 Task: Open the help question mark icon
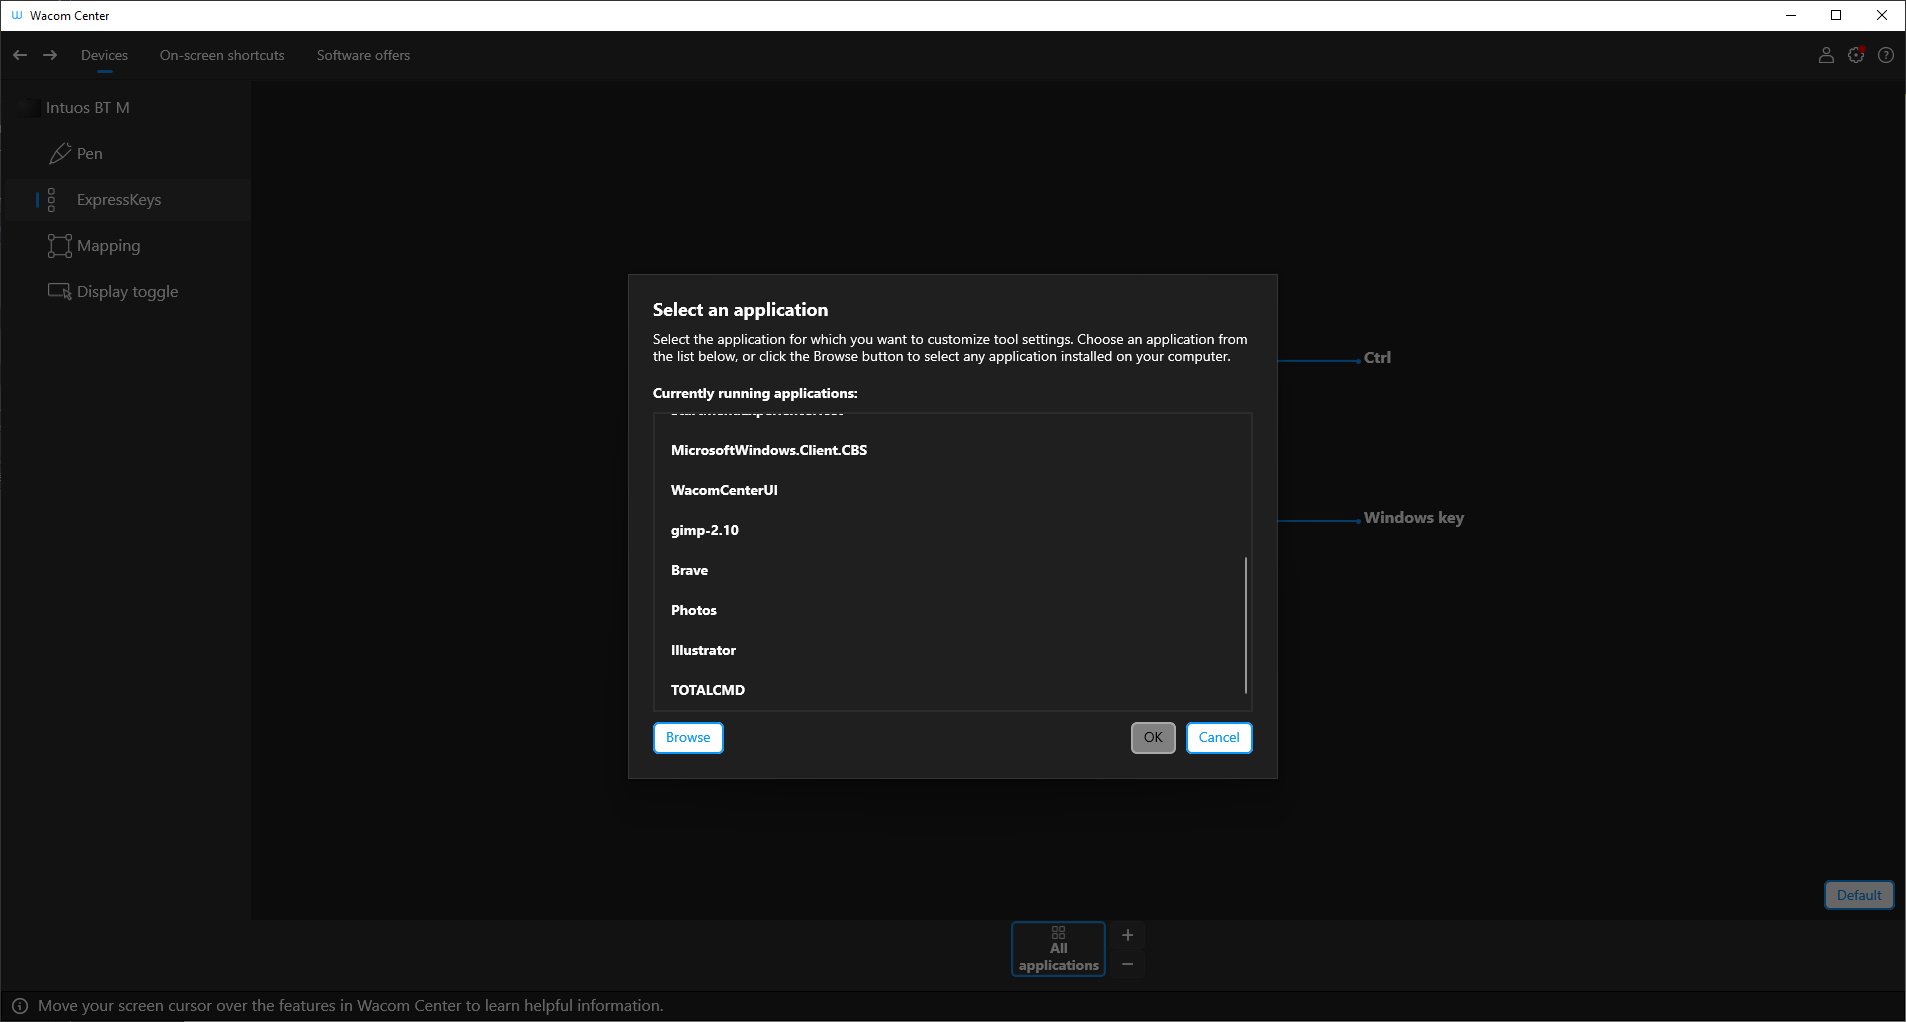pos(1886,56)
